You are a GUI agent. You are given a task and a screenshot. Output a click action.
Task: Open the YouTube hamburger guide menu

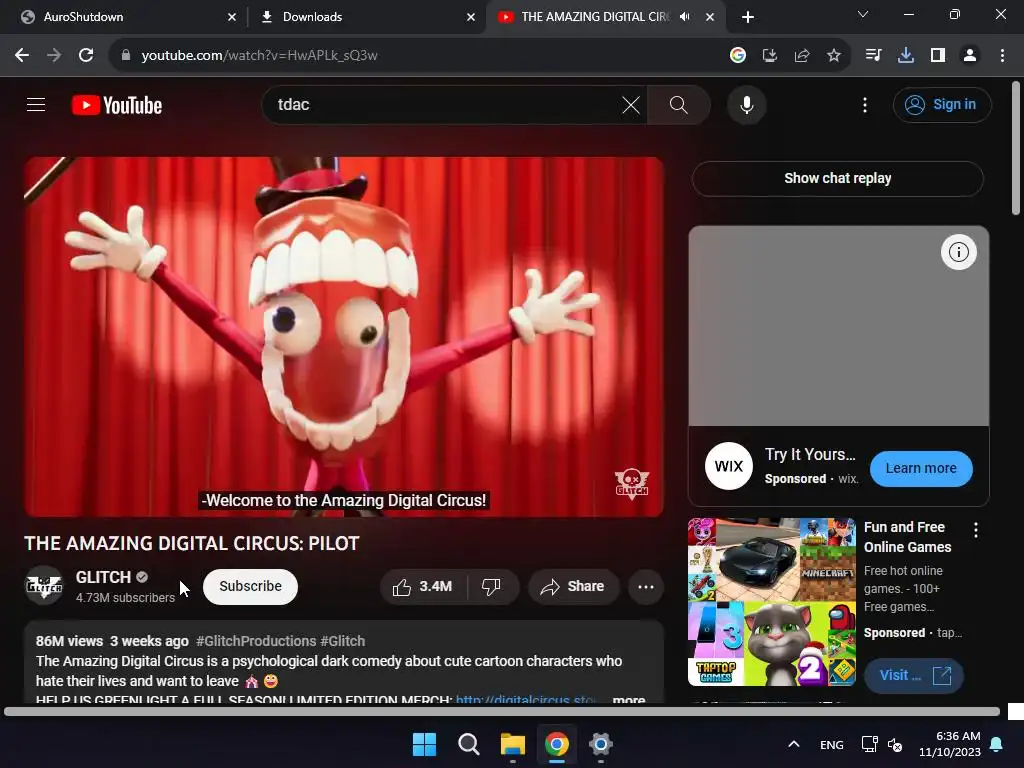[36, 104]
